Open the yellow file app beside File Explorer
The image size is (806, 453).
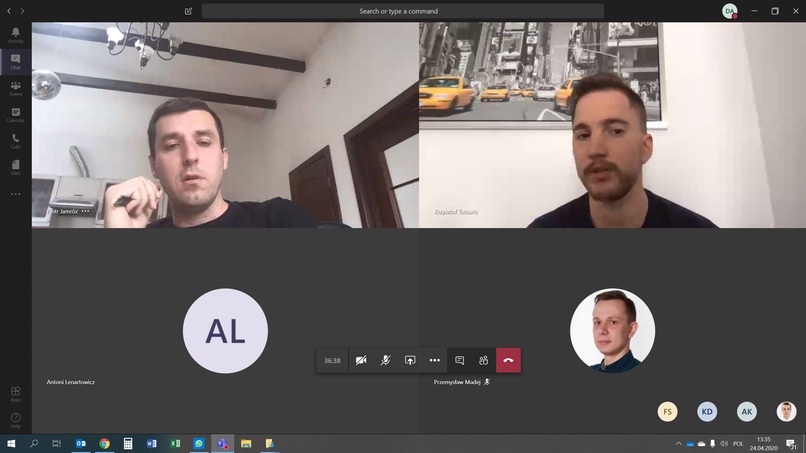click(x=270, y=443)
